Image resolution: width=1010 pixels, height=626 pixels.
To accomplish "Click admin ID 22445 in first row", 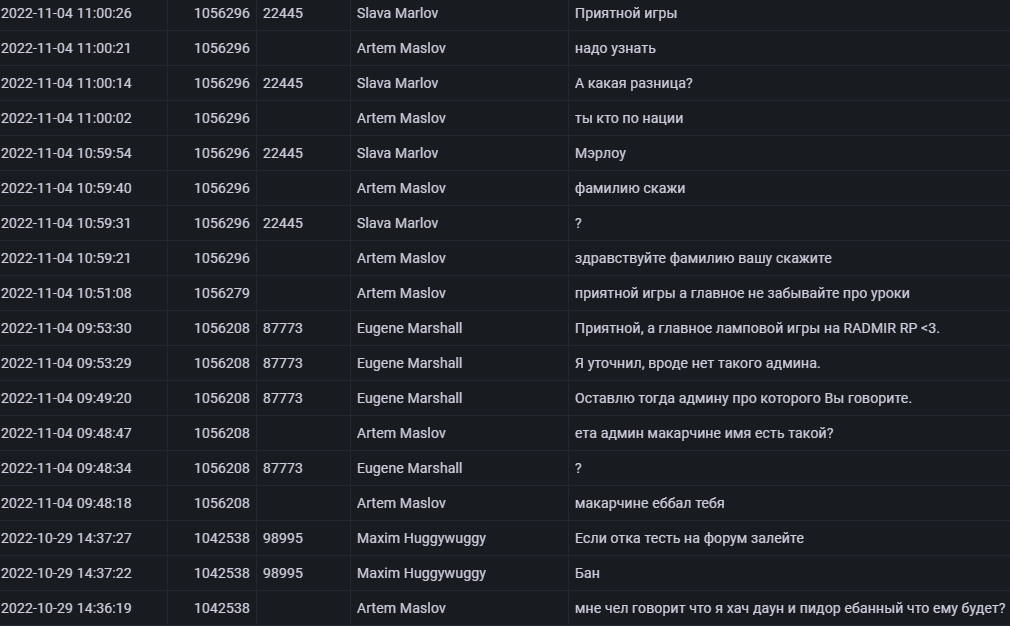I will coord(283,14).
